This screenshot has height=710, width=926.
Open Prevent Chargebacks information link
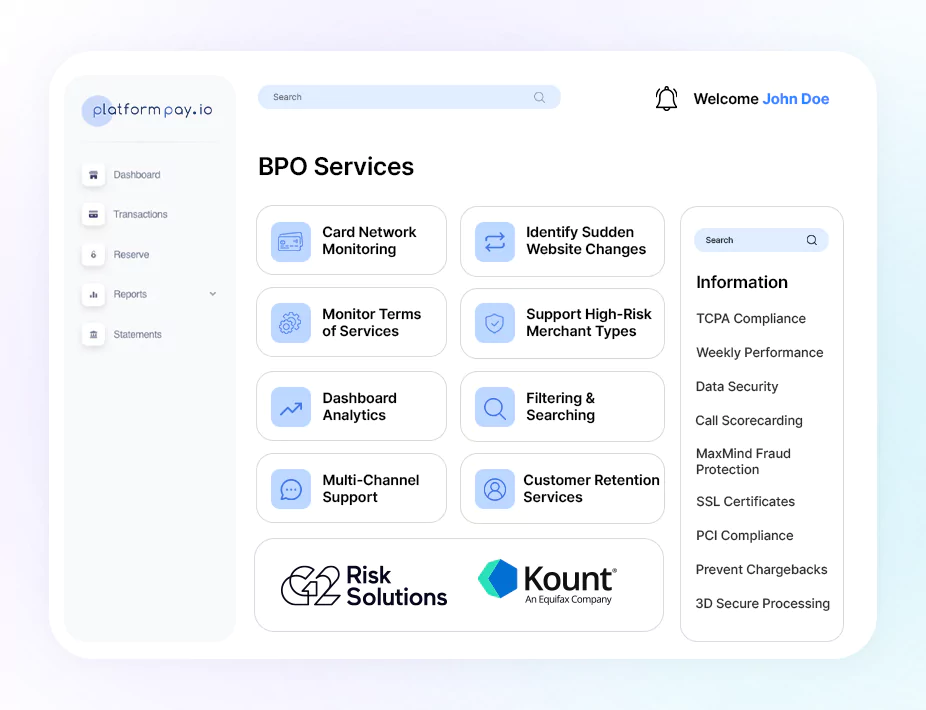coord(761,569)
